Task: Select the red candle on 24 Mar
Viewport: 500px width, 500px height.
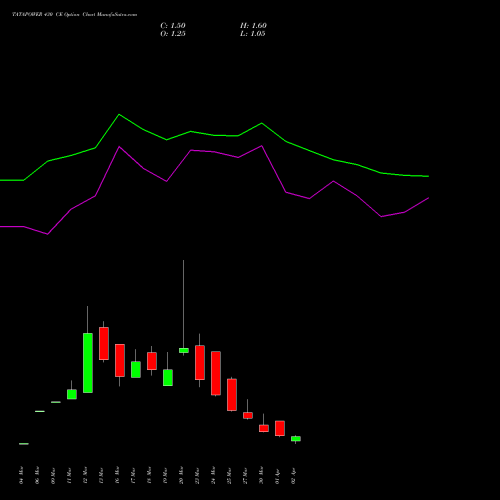Action: coord(216,373)
